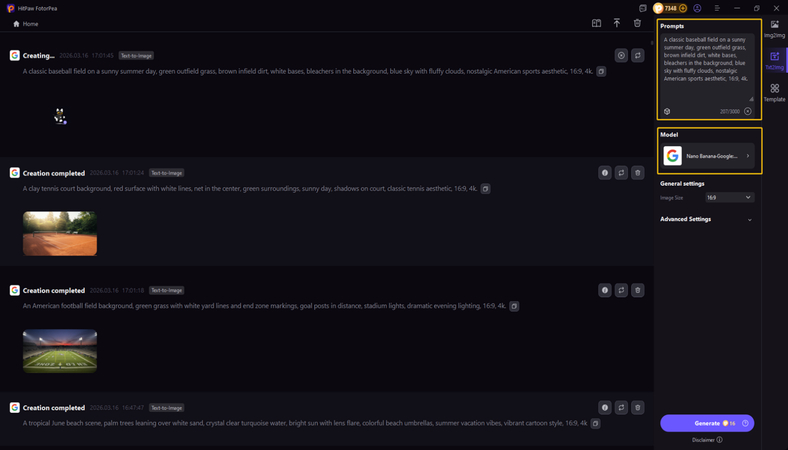Screen dimensions: 788x450
Task: Open the Template panel
Action: (x=775, y=92)
